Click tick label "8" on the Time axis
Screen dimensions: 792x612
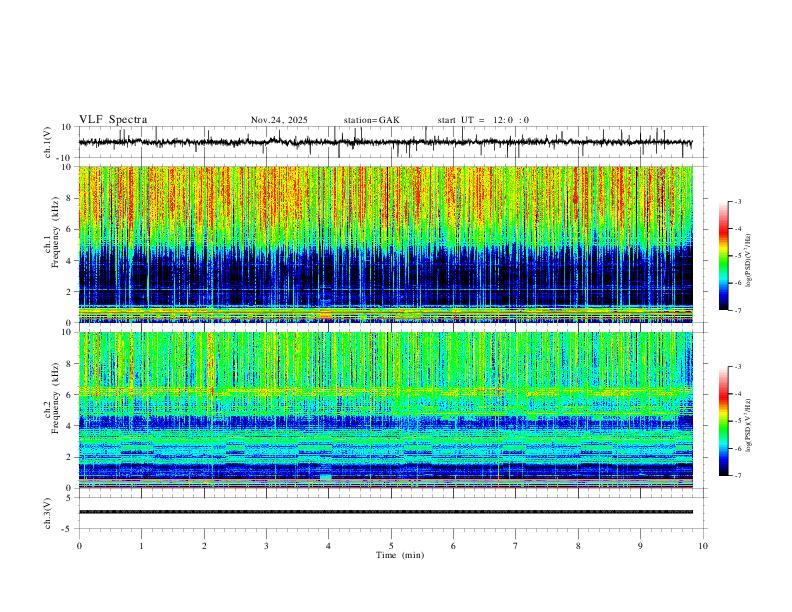click(x=578, y=546)
